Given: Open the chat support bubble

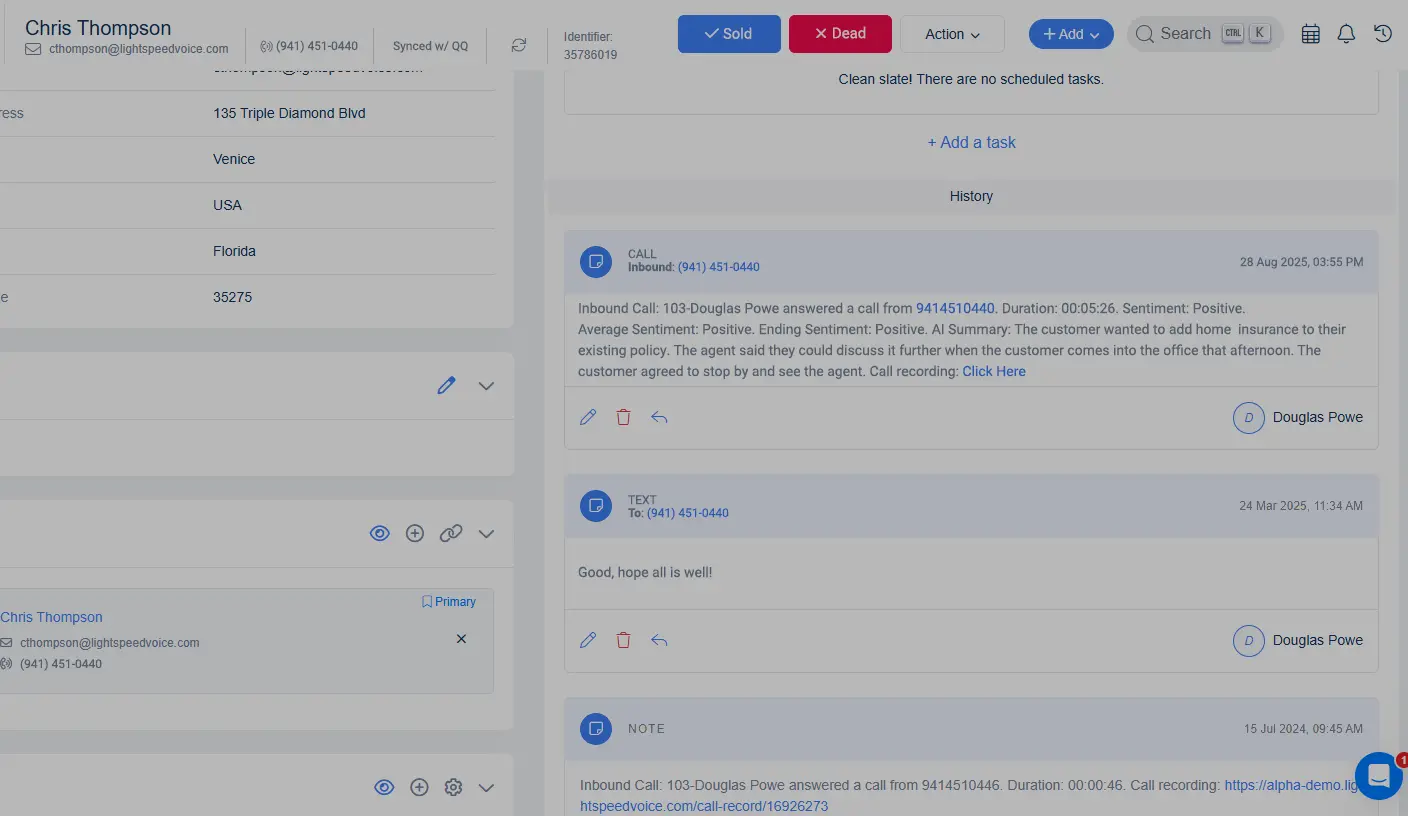Looking at the screenshot, I should click(1379, 776).
